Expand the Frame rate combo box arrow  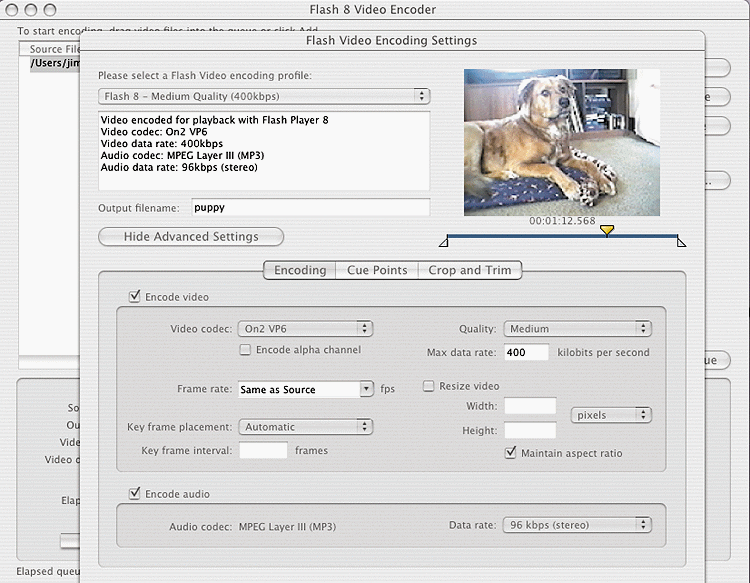click(x=366, y=389)
